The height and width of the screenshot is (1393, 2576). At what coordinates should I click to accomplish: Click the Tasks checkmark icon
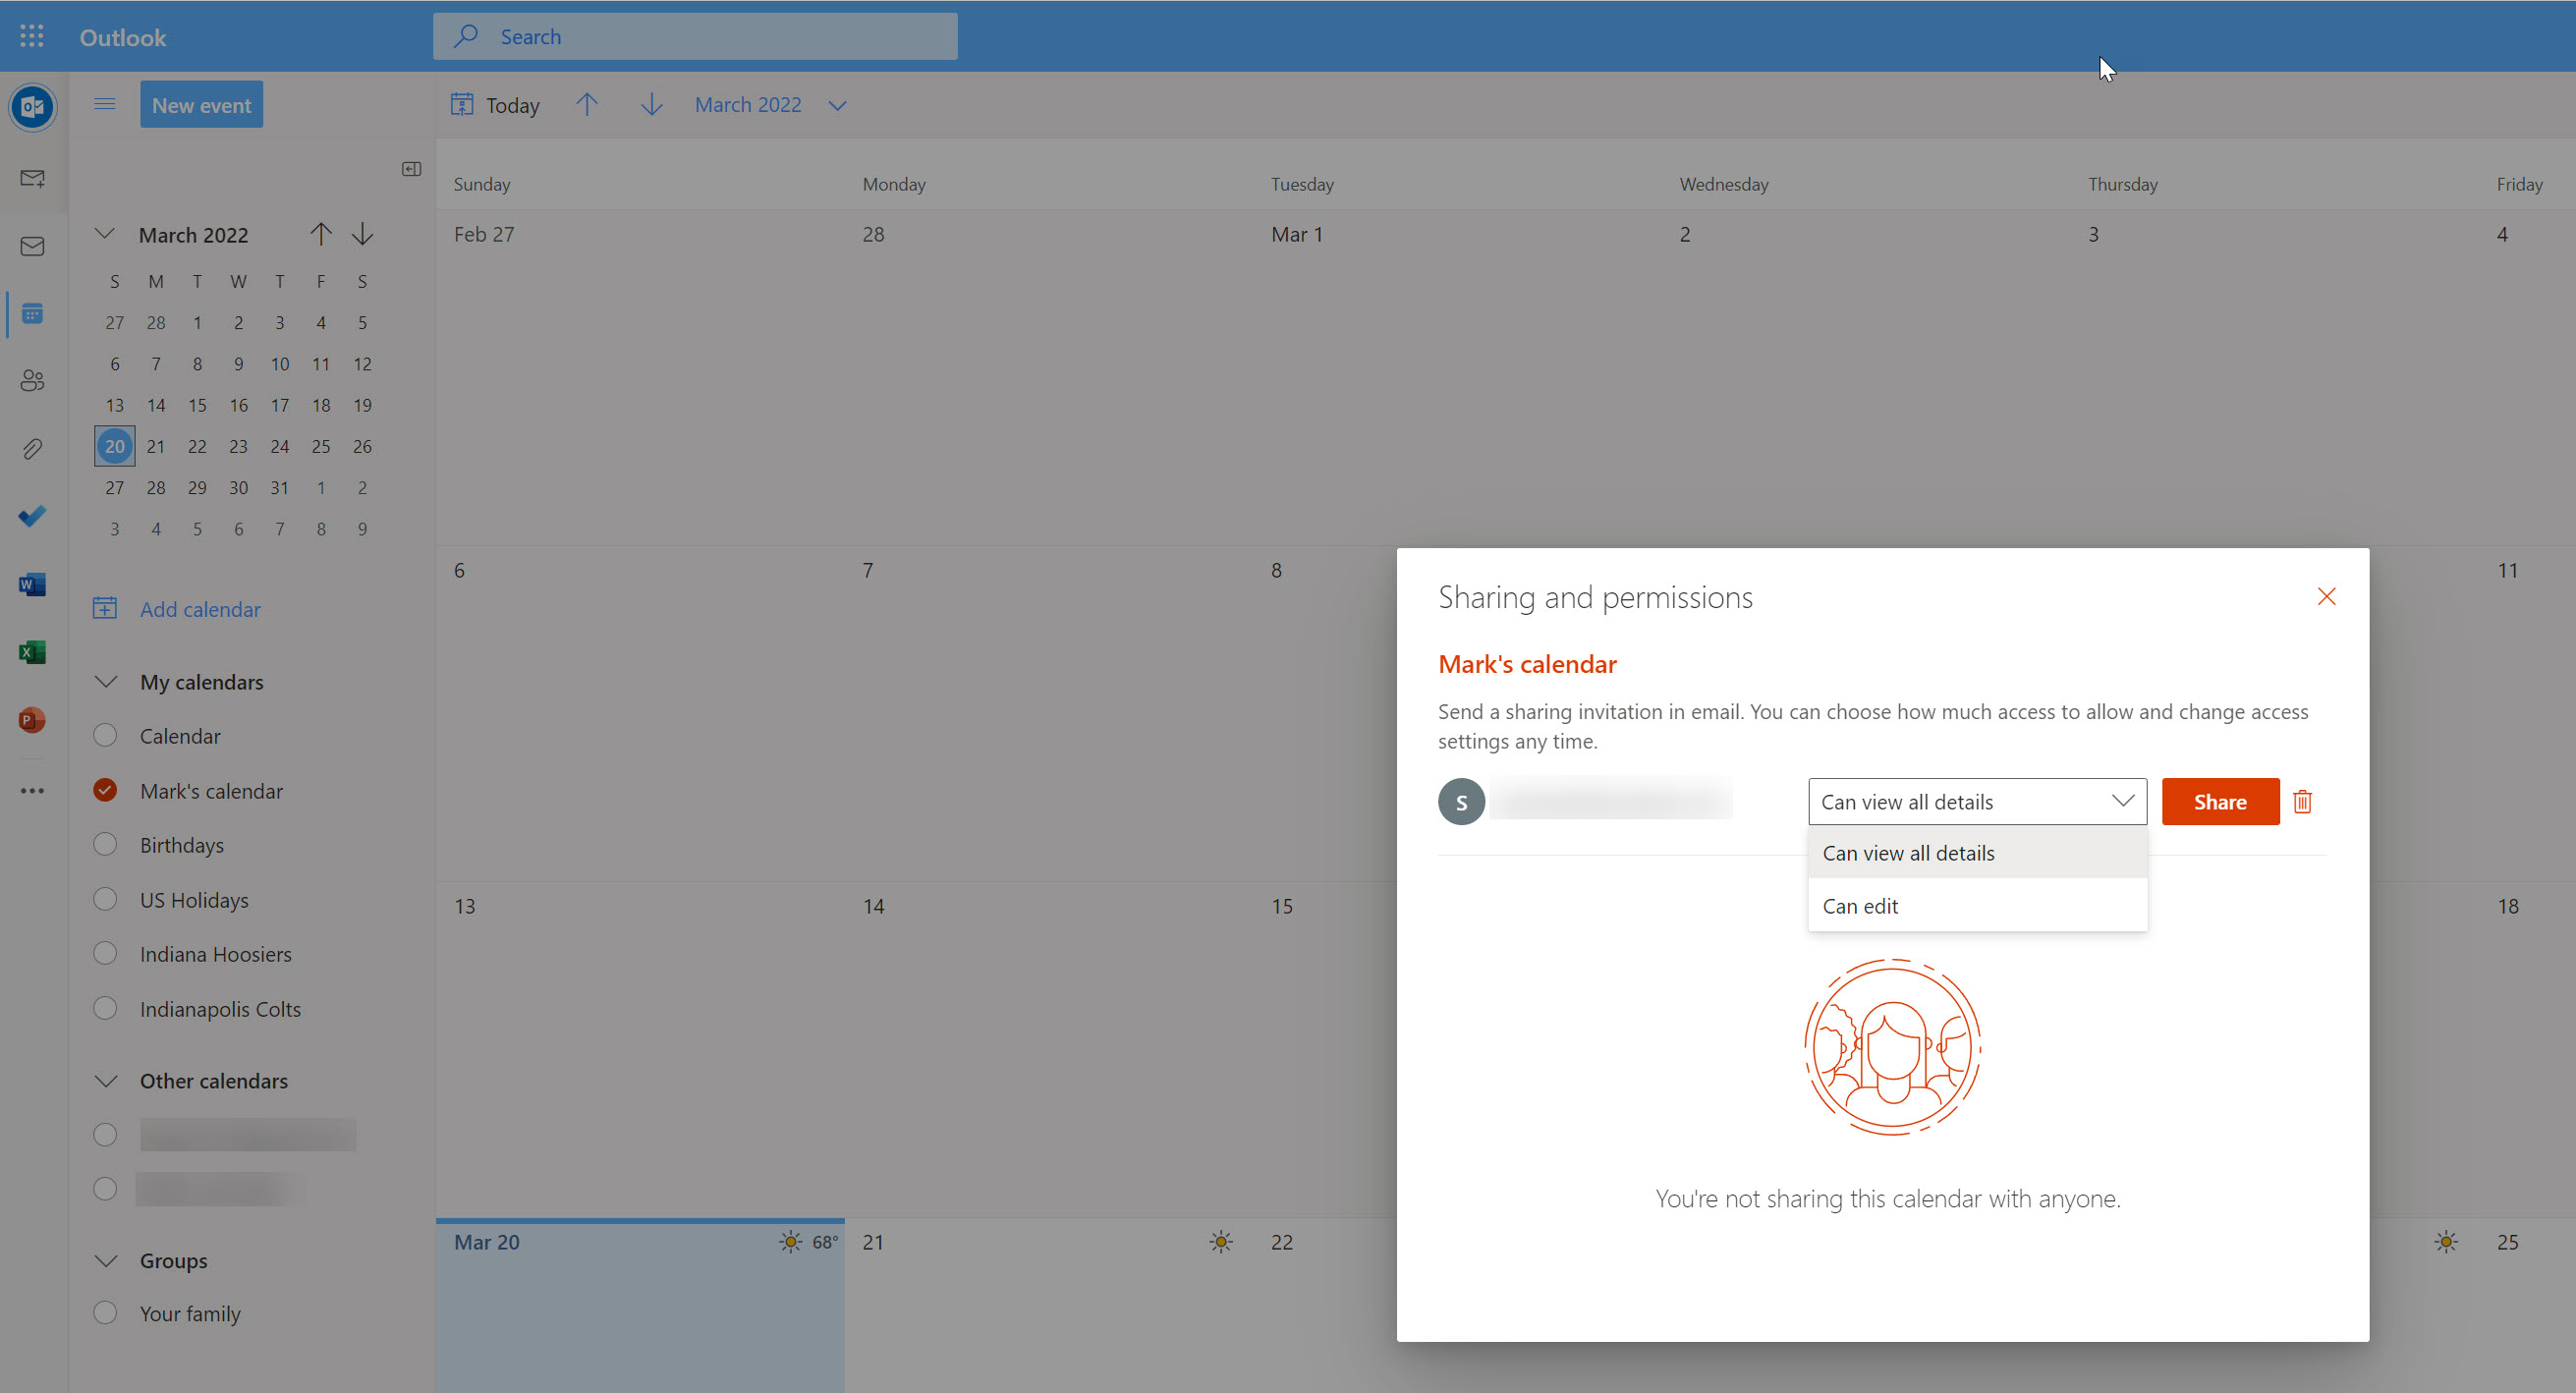coord(34,517)
